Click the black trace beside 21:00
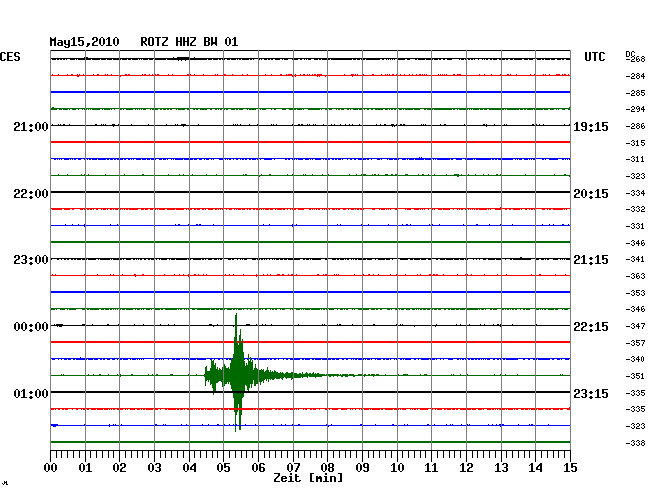The image size is (650, 494). pos(310,125)
